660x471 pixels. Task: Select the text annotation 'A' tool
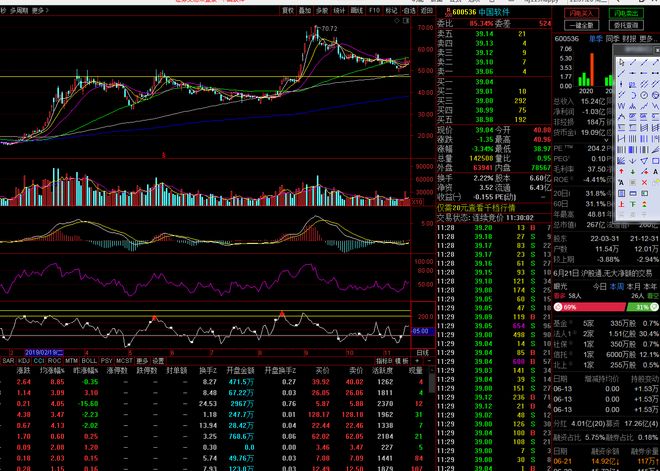coord(656,170)
